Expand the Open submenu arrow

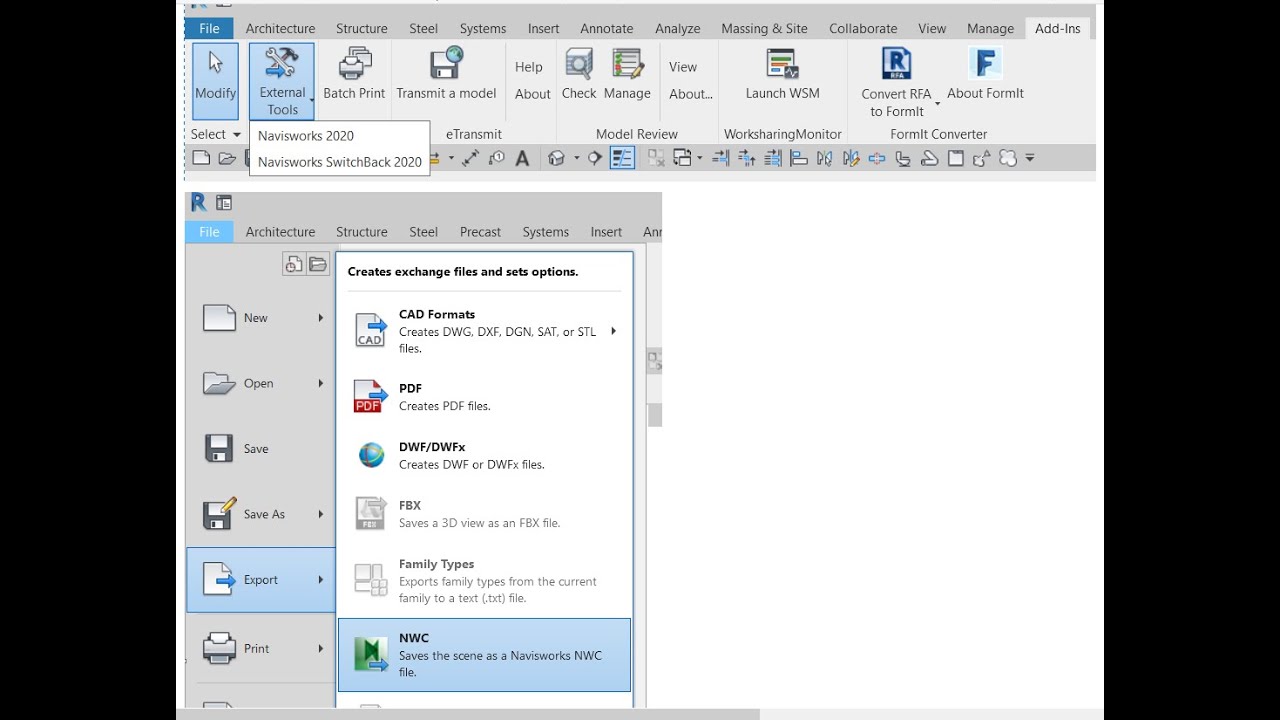[x=321, y=383]
